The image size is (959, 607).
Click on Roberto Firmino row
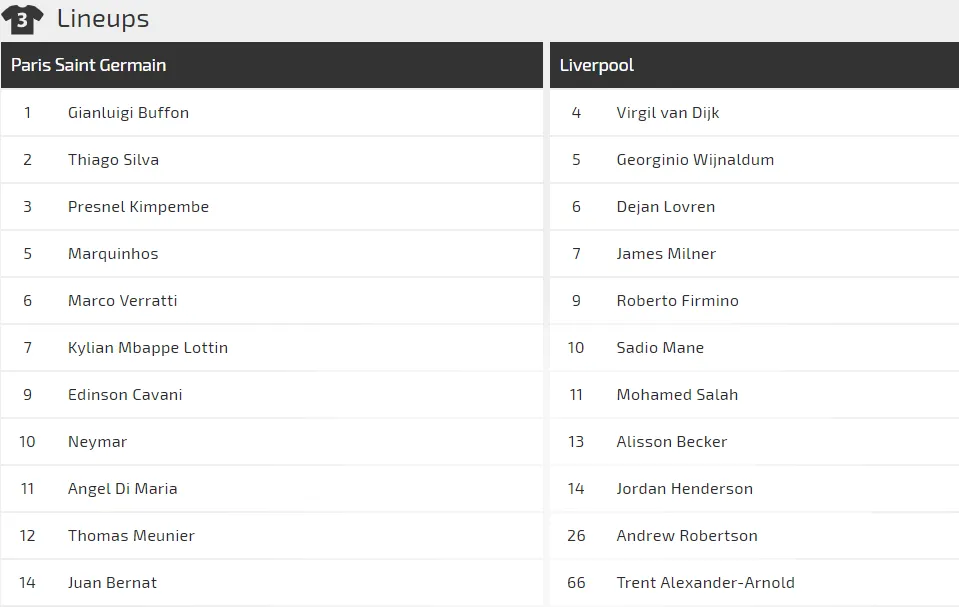[754, 300]
